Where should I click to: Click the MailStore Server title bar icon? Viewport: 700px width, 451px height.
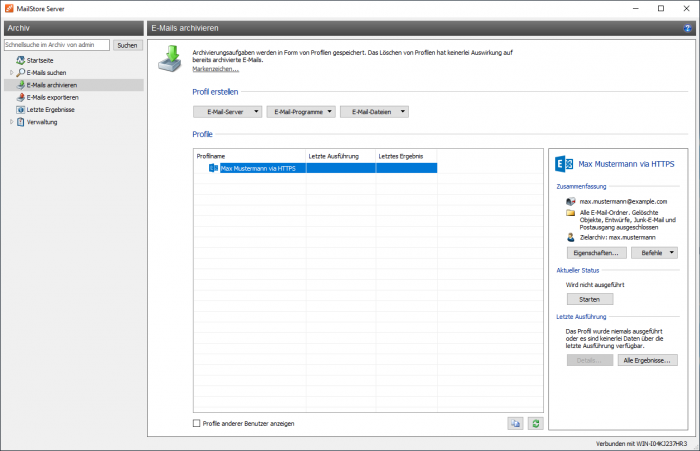click(x=9, y=8)
